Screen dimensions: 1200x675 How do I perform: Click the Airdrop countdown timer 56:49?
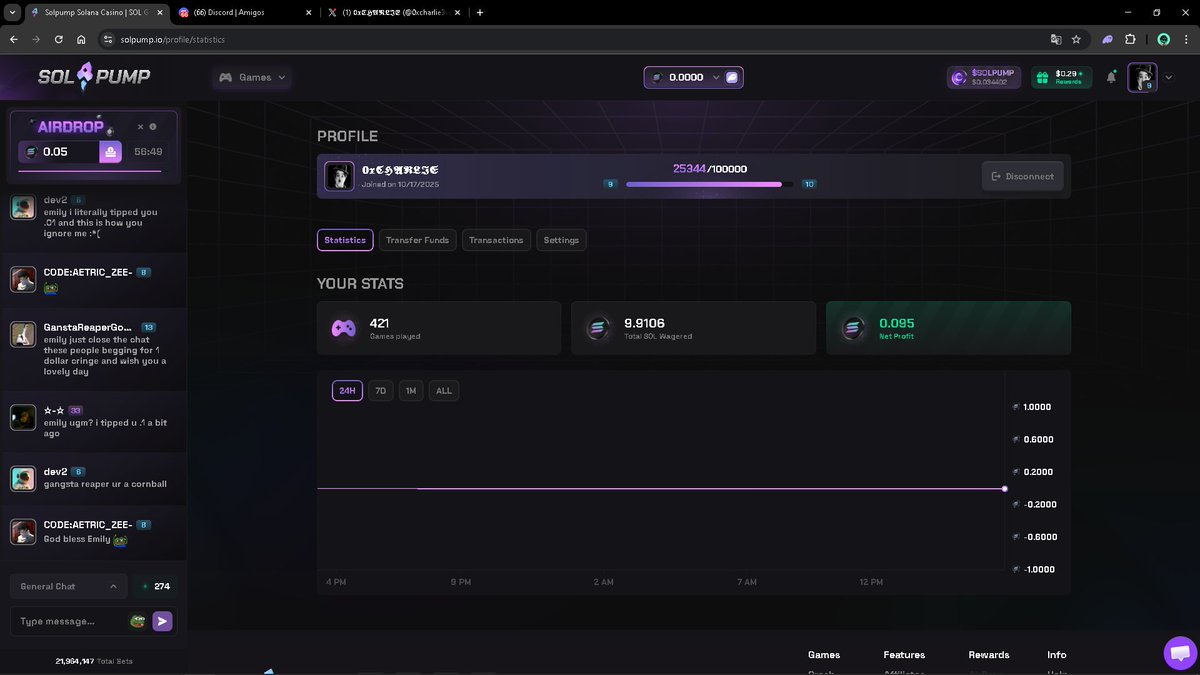click(x=148, y=152)
